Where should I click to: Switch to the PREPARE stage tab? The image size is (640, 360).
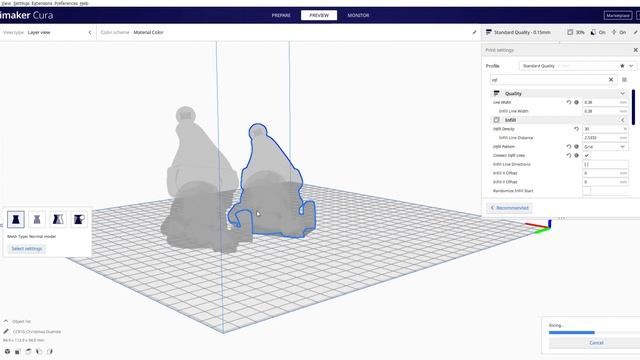281,16
